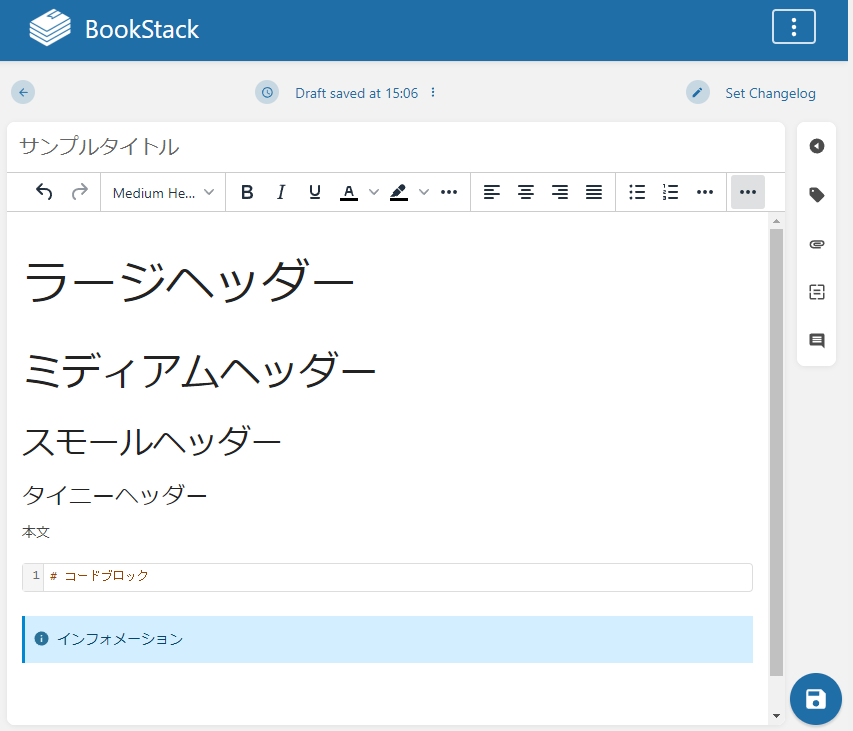Image resolution: width=853 pixels, height=731 pixels.
Task: Save the page with floppy disk button
Action: 815,699
